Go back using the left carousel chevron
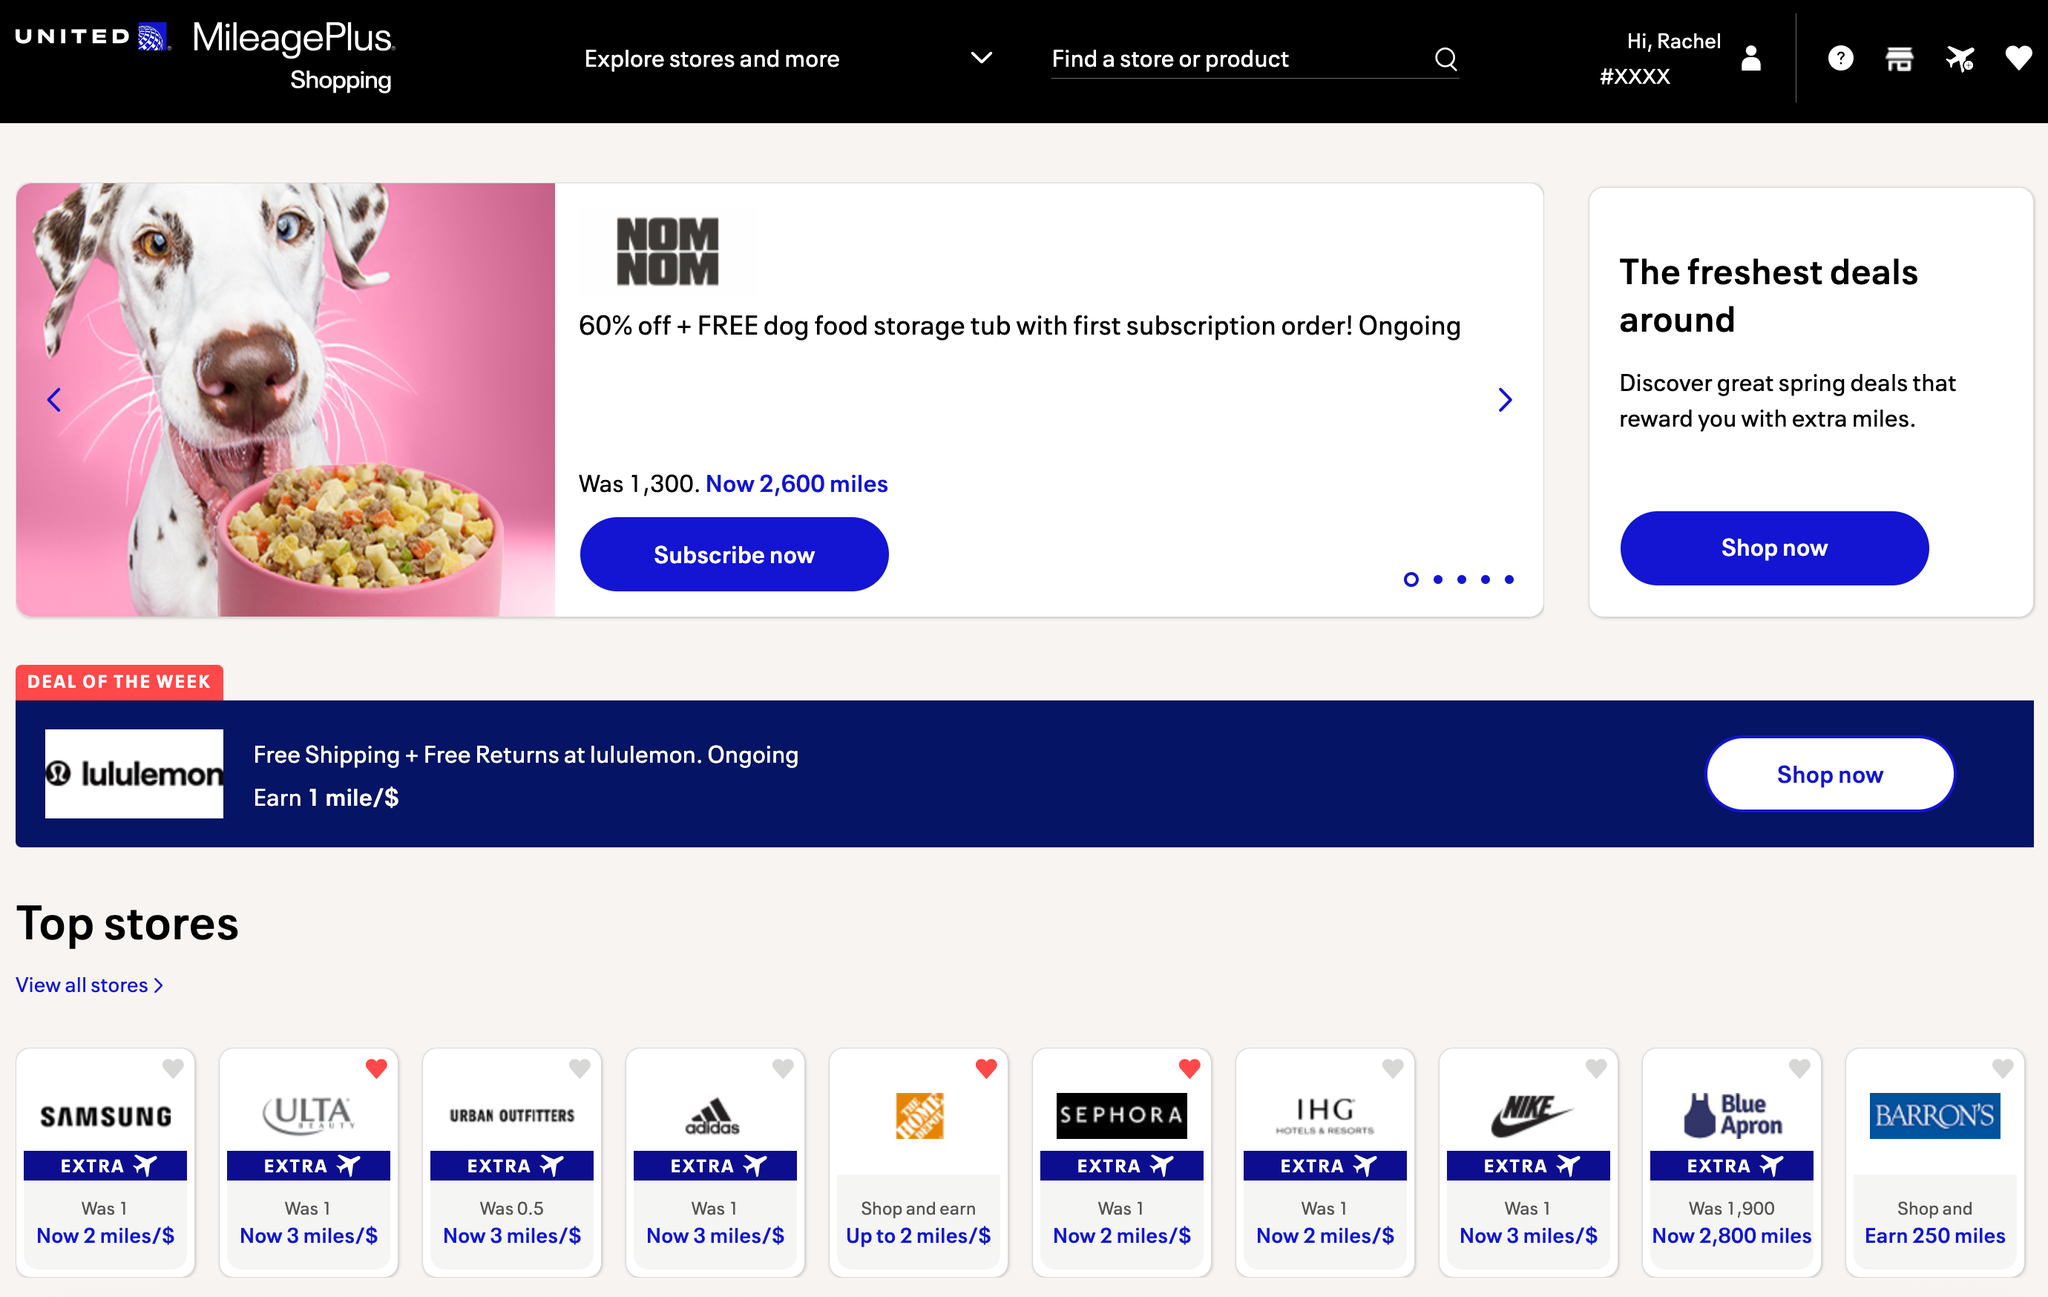This screenshot has height=1297, width=2048. (54, 399)
